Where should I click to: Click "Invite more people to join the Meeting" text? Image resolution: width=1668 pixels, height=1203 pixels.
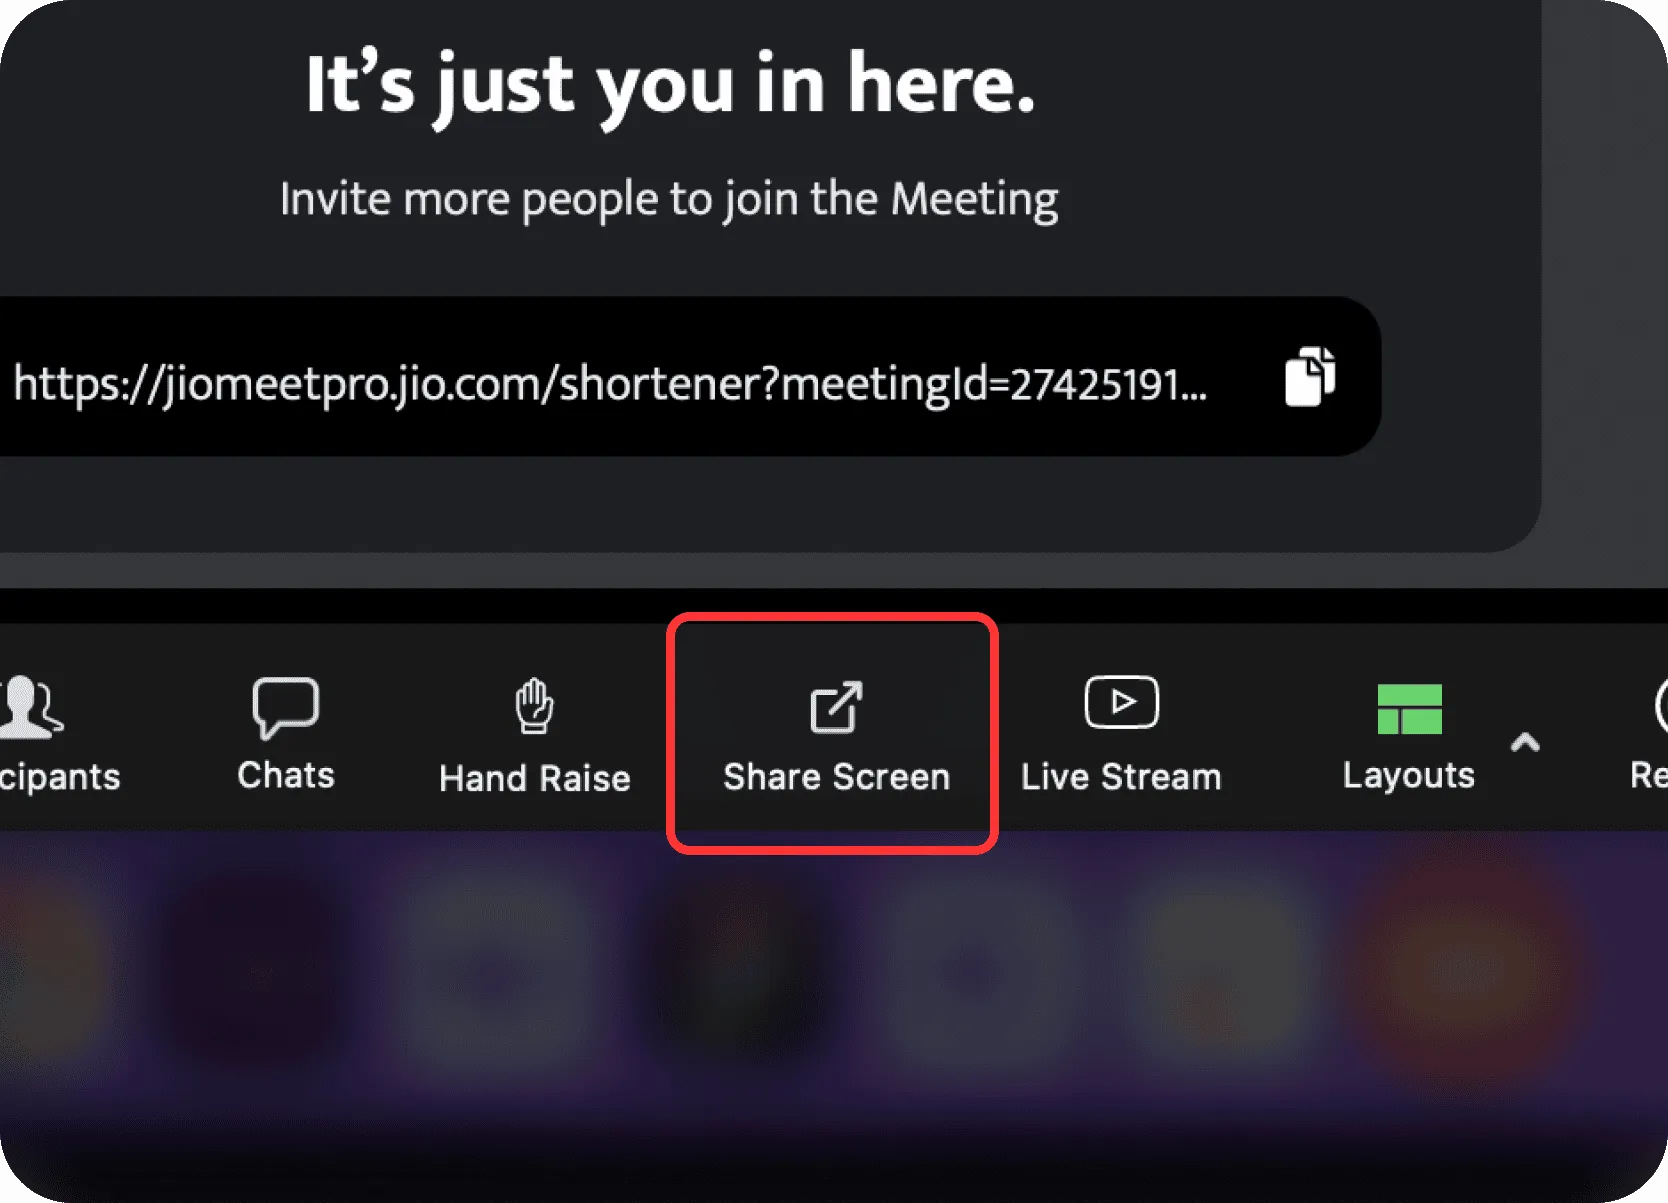[669, 199]
